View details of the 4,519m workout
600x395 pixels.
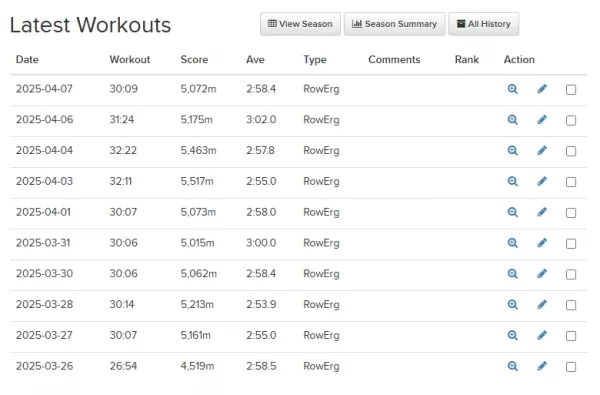512,366
